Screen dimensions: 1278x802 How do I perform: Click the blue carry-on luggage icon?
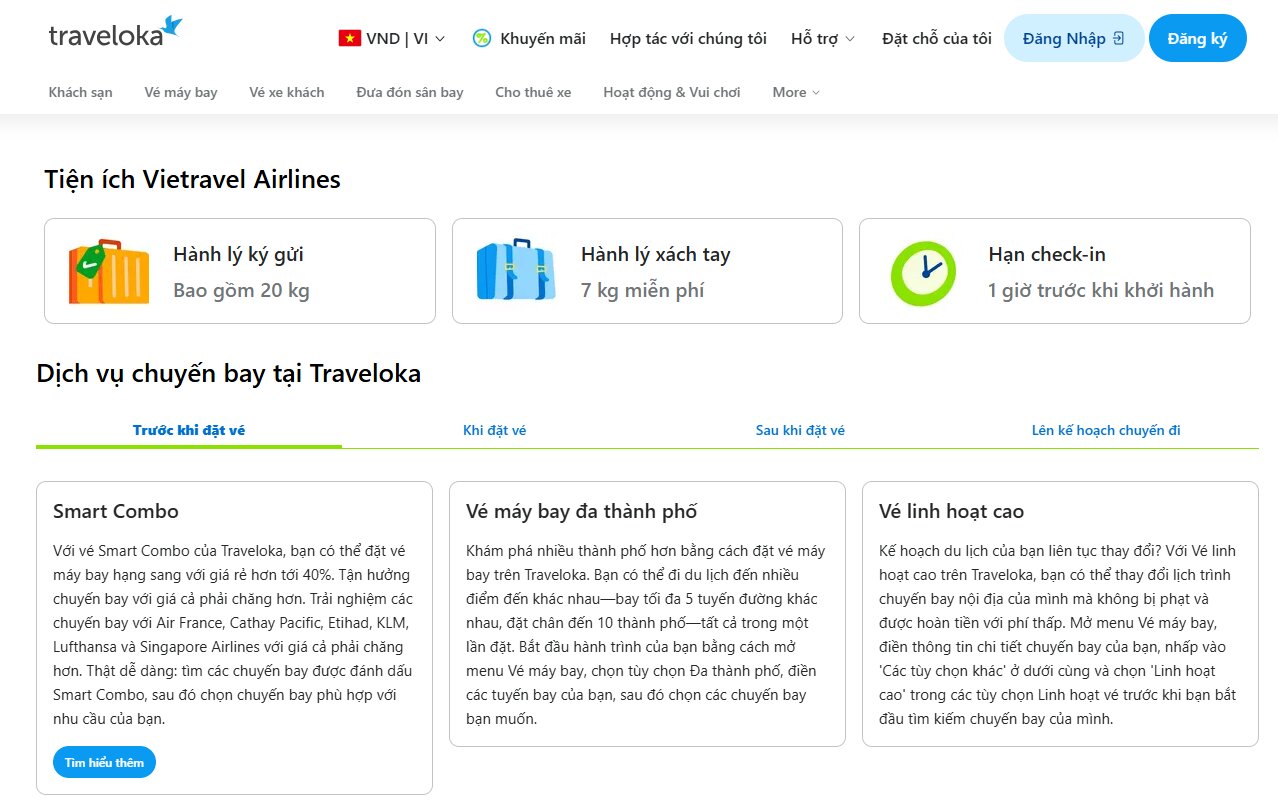pyautogui.click(x=516, y=270)
